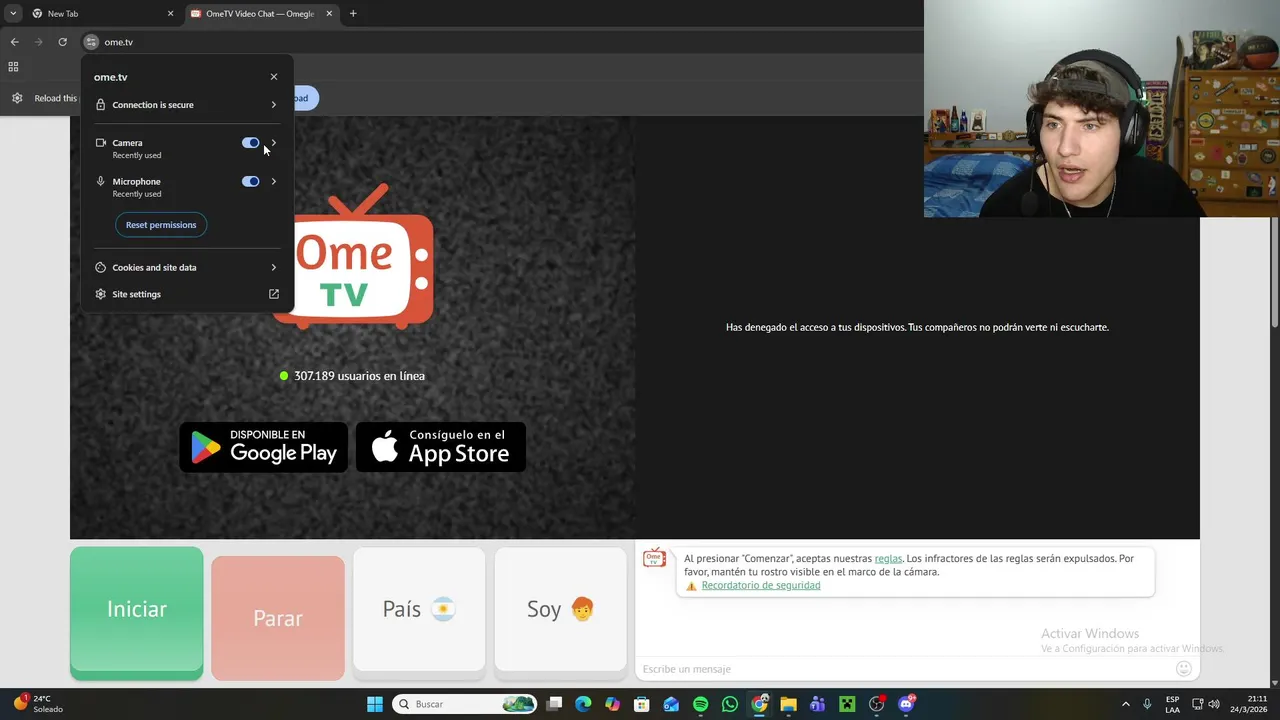Open OBS Studio from the taskbar
Viewport: 1280px width, 720px height.
point(877,704)
